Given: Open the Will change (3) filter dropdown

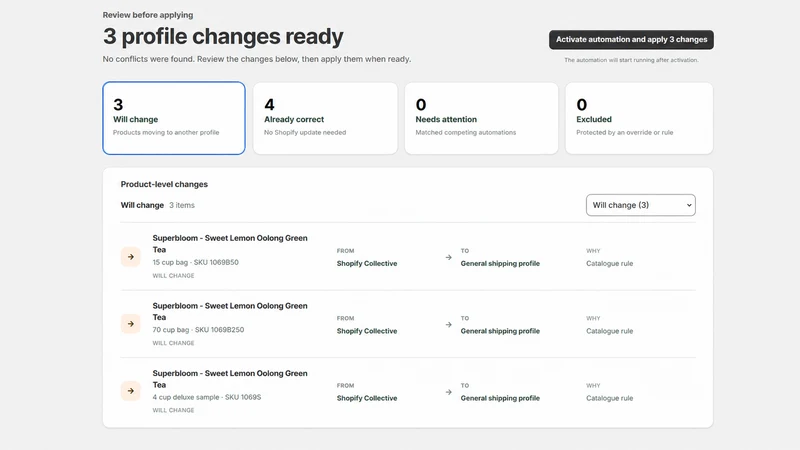Looking at the screenshot, I should click(641, 205).
